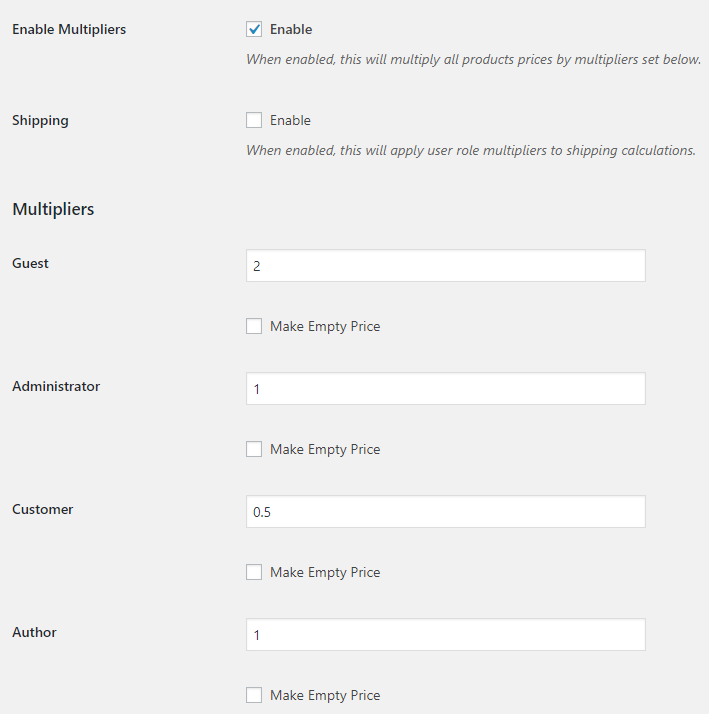Check Customer's Make Empty Price box
This screenshot has height=714, width=709.
coord(254,572)
